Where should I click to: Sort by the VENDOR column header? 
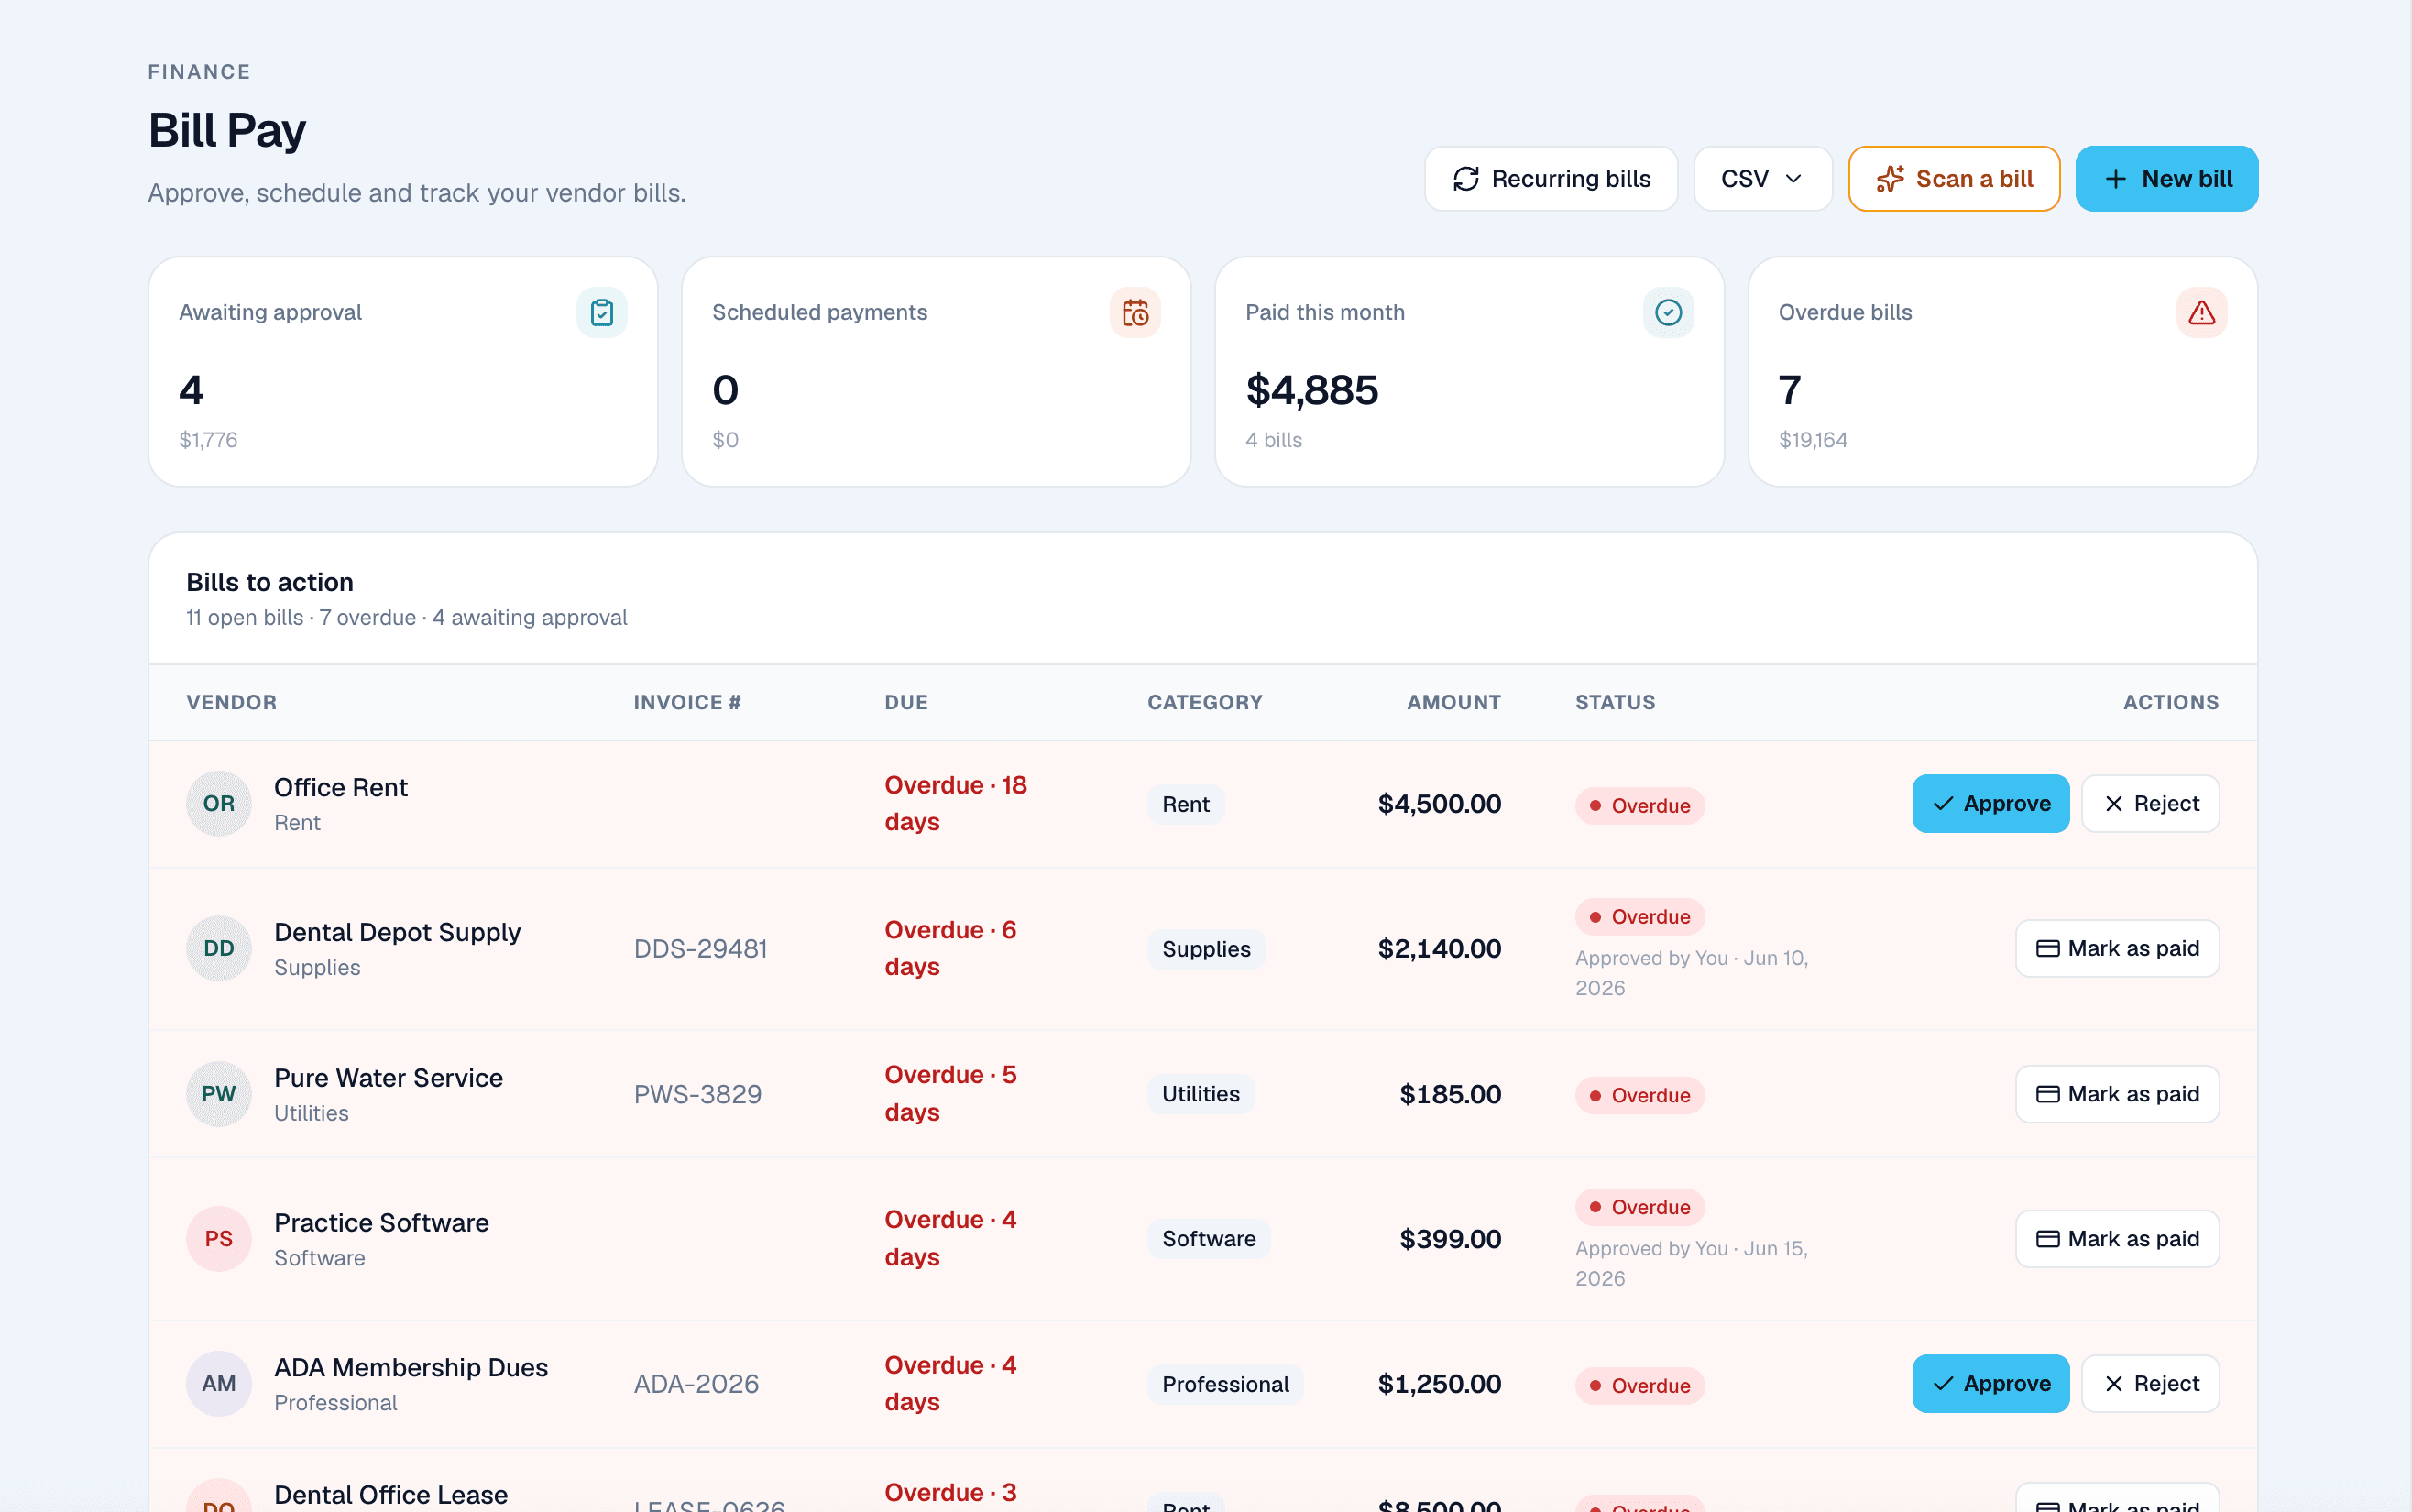[231, 702]
